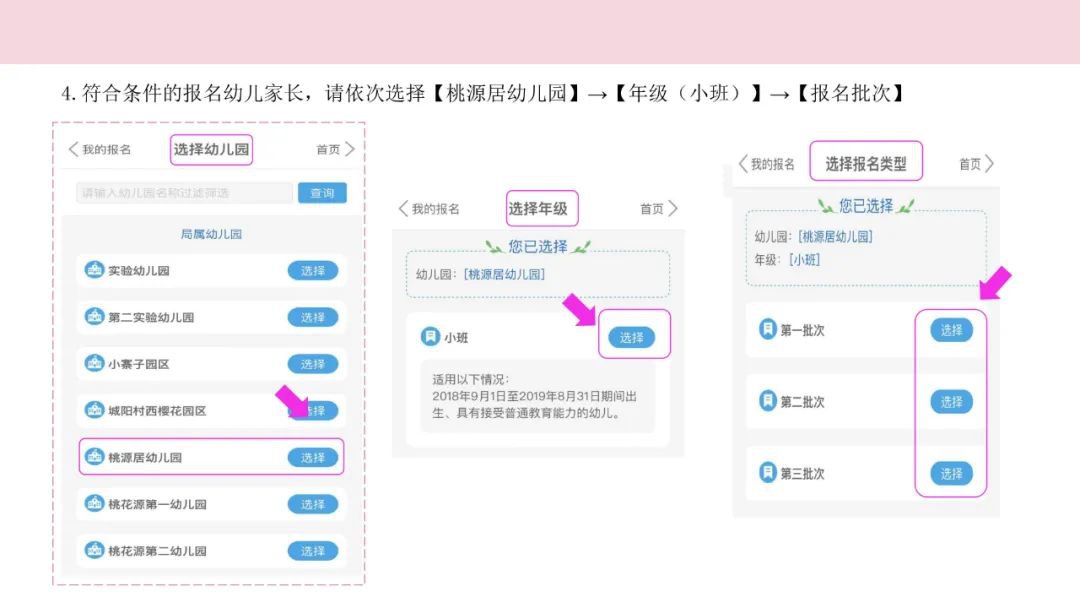
Task: Click the 查询 search button
Action: [322, 193]
